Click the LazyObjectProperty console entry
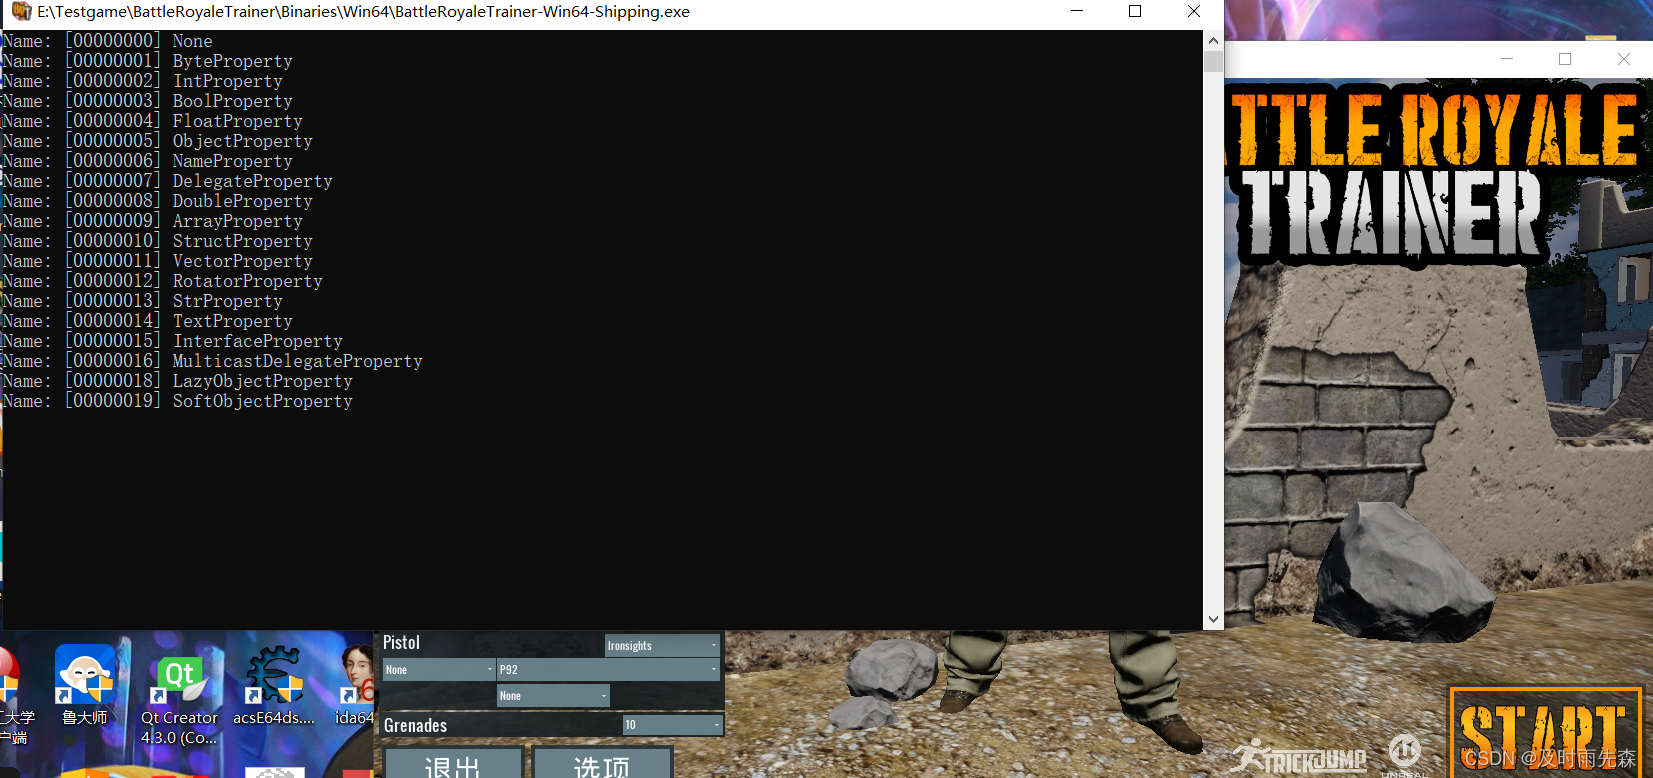 178,381
